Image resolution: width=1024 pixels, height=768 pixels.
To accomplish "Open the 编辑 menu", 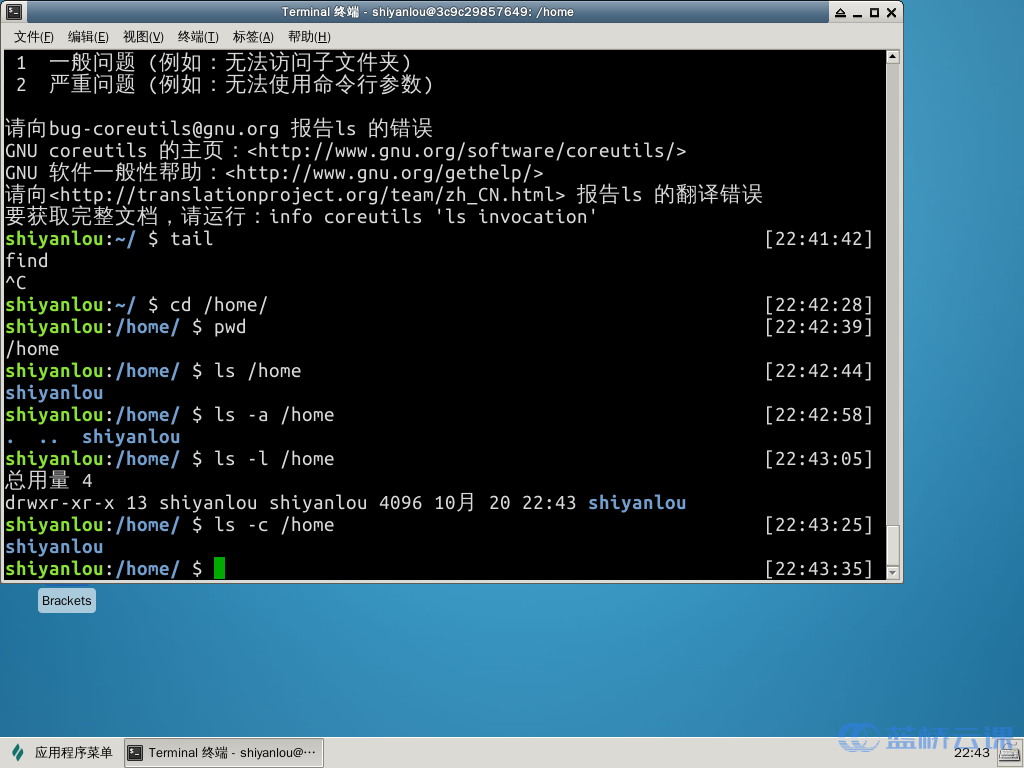I will pyautogui.click(x=88, y=36).
